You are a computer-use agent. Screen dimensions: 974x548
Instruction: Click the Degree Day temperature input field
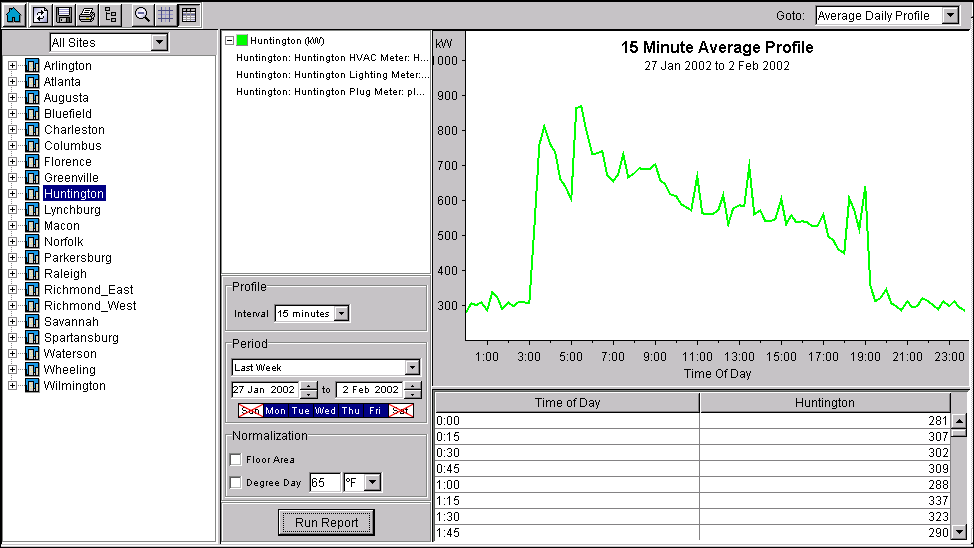pos(324,483)
